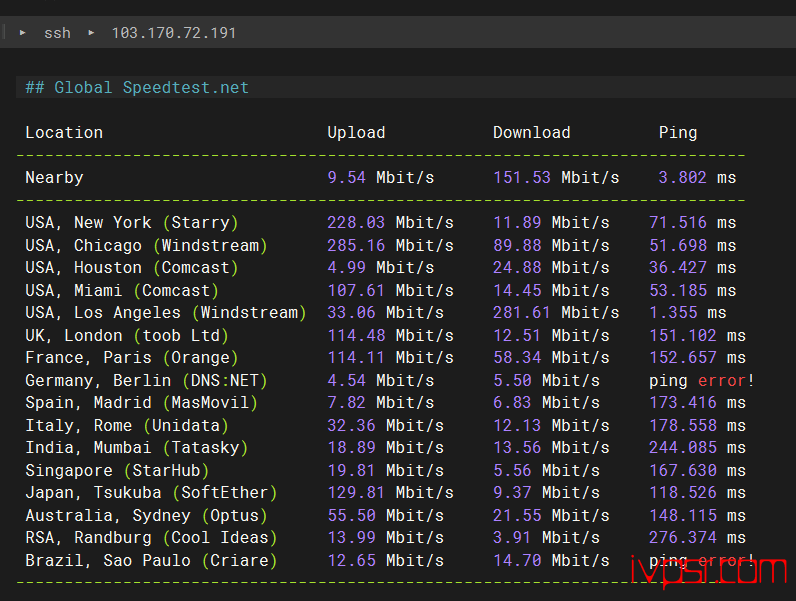Click the IP address 103.170.72.191
The height and width of the screenshot is (601, 796).
tap(174, 33)
